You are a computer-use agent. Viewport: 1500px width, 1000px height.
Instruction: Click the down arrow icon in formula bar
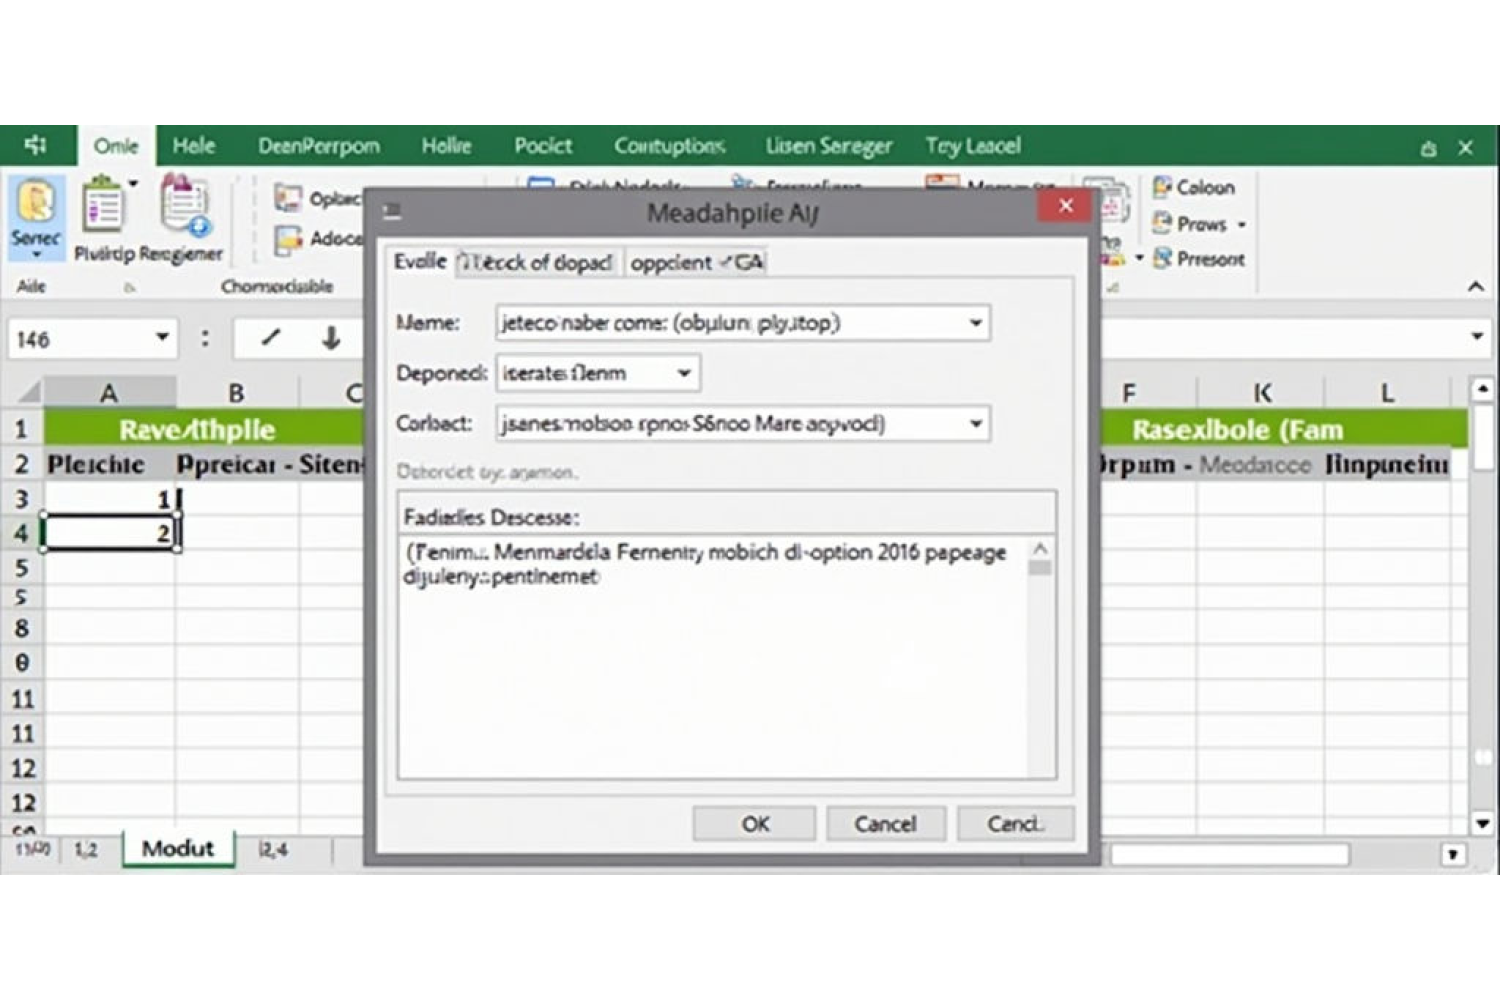331,338
